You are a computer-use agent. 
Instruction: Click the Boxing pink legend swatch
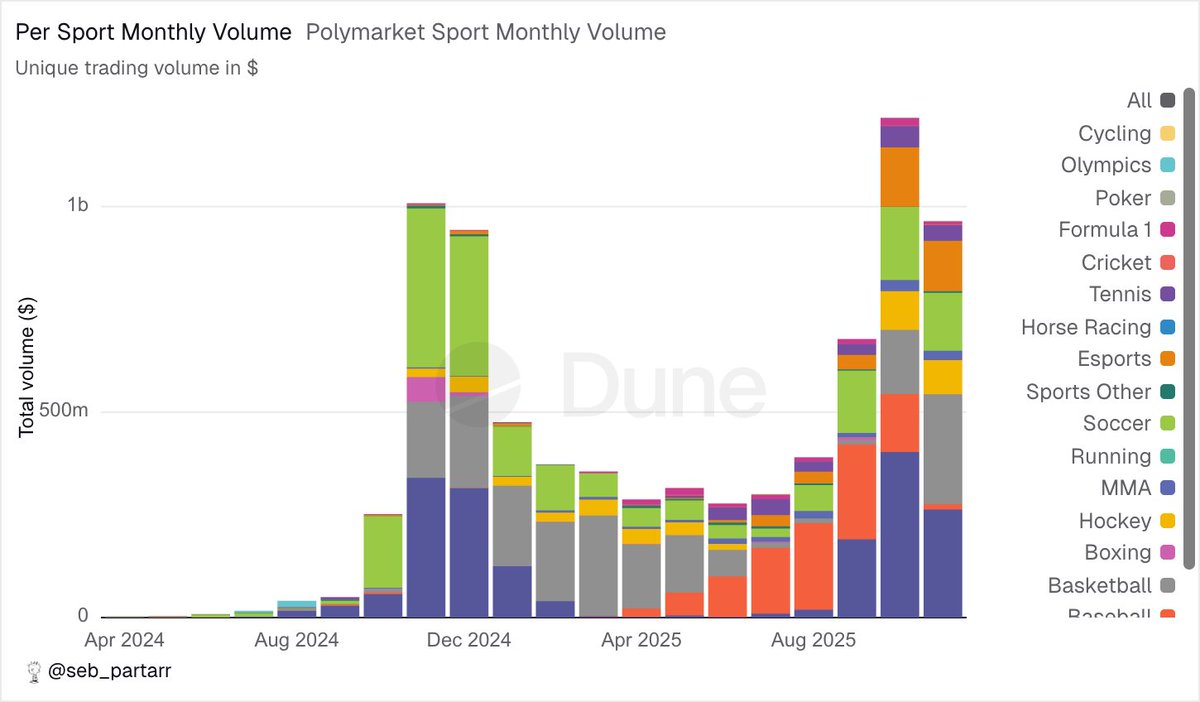[x=1167, y=553]
